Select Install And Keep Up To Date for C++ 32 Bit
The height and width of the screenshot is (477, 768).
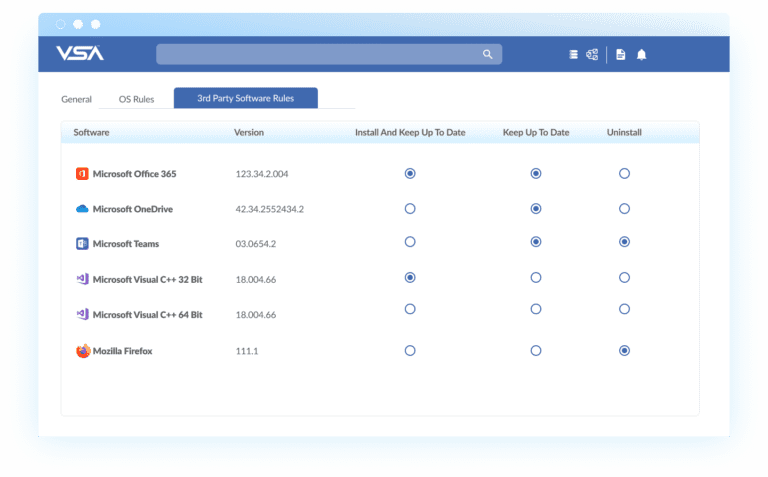pyautogui.click(x=410, y=278)
